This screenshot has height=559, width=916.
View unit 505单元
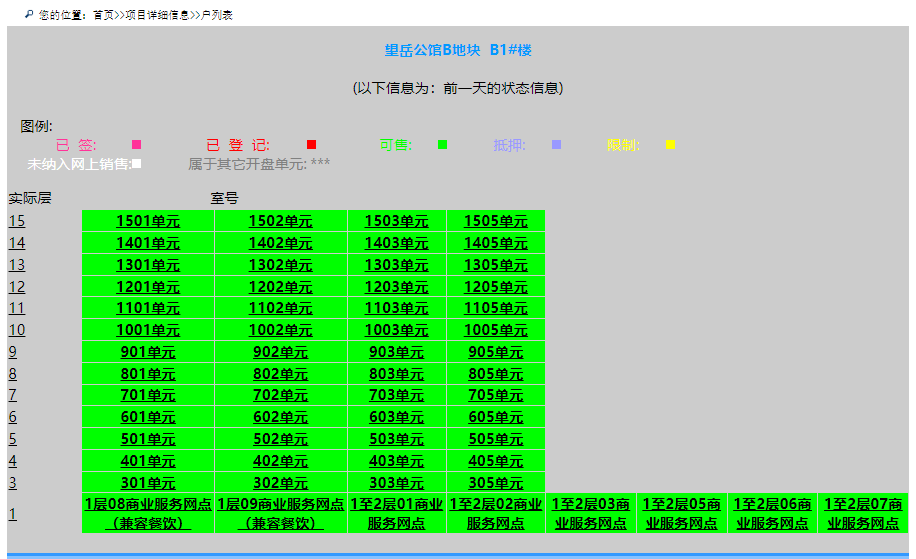(x=496, y=439)
